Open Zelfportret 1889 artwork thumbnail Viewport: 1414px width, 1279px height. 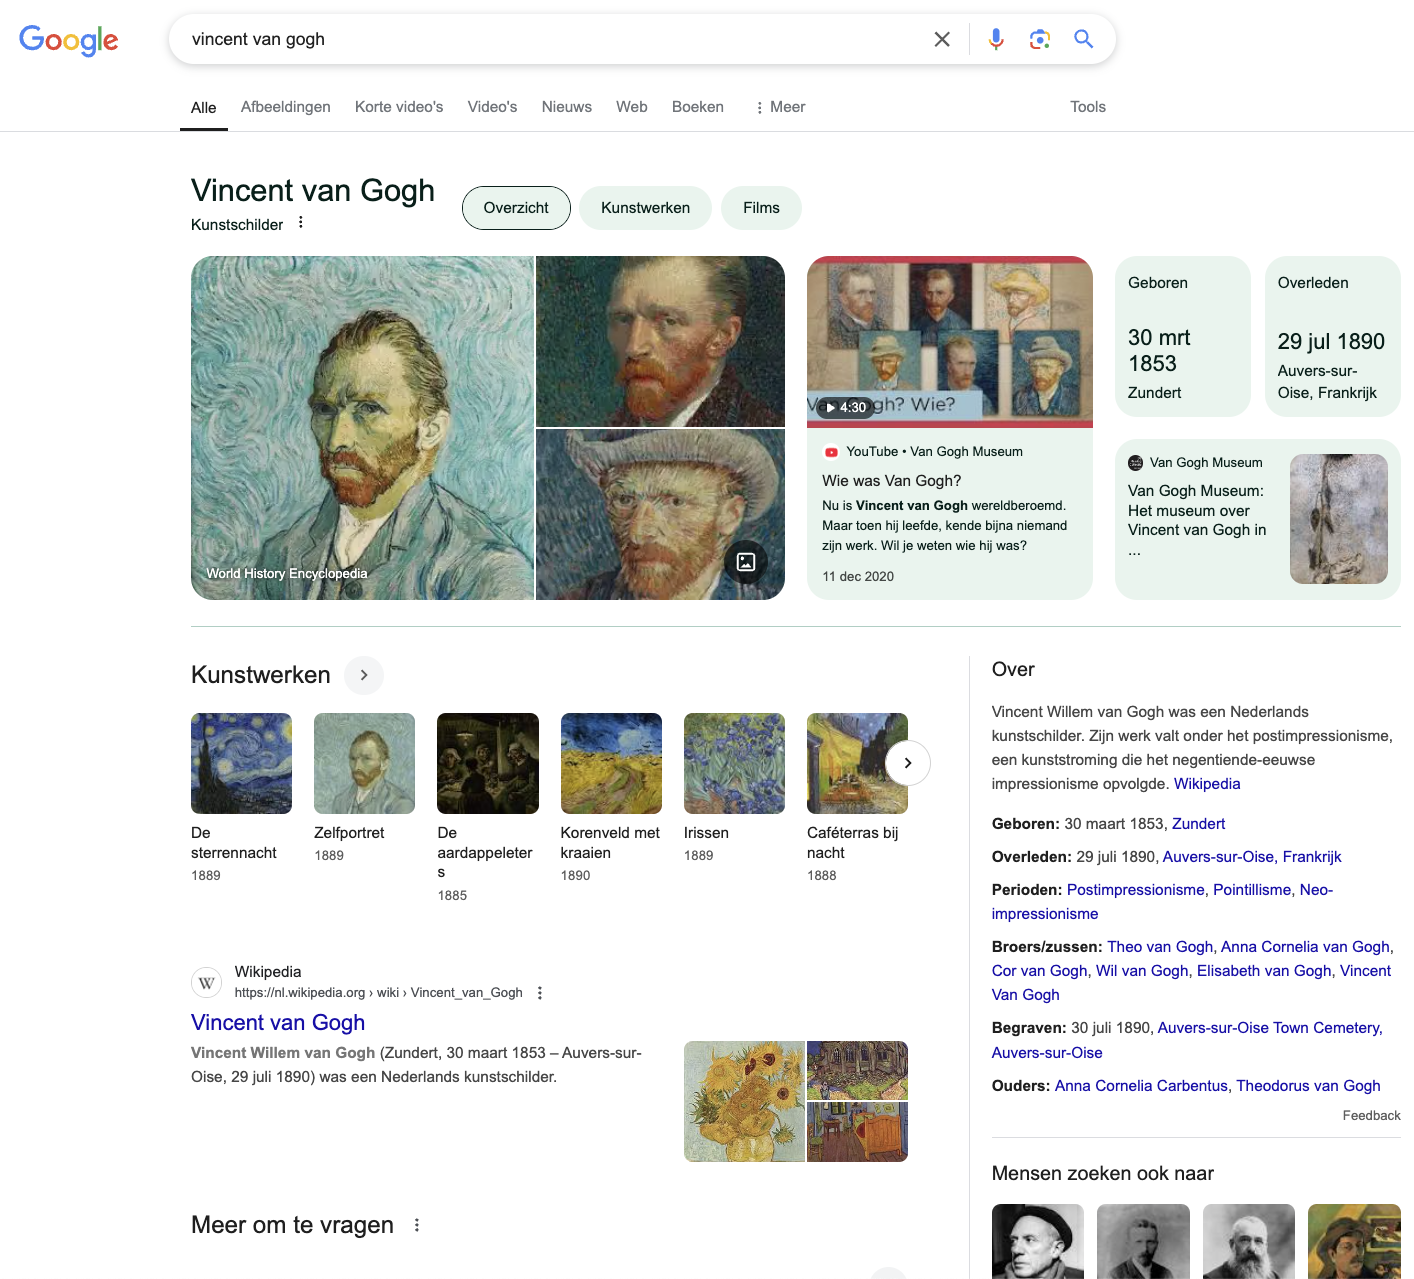[x=364, y=763]
